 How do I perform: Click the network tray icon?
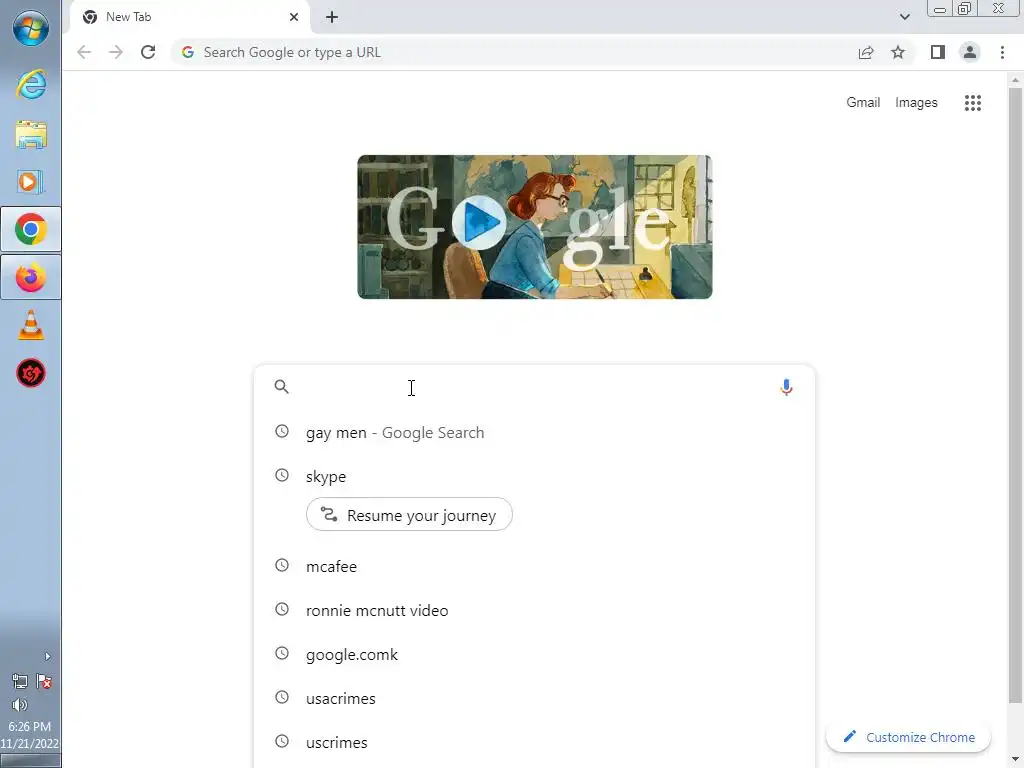pyautogui.click(x=20, y=682)
